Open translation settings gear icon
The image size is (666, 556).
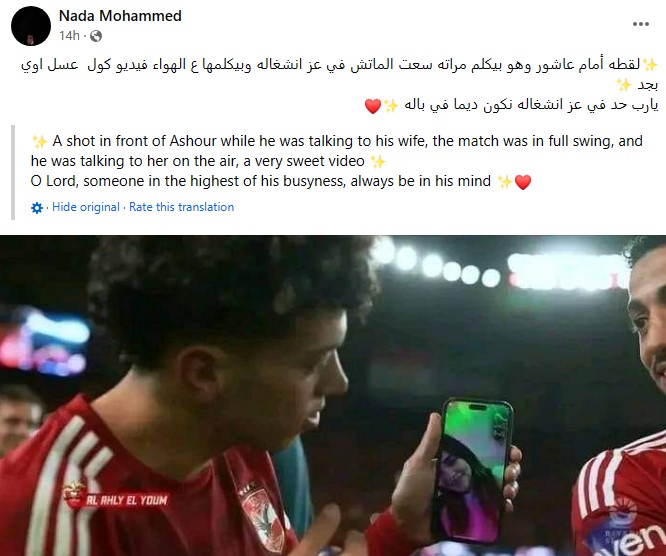tap(37, 208)
